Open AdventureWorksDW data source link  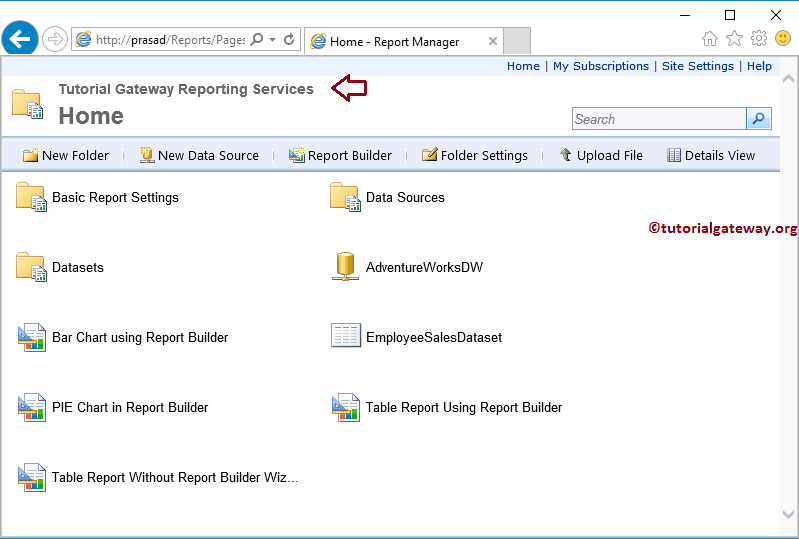click(424, 267)
